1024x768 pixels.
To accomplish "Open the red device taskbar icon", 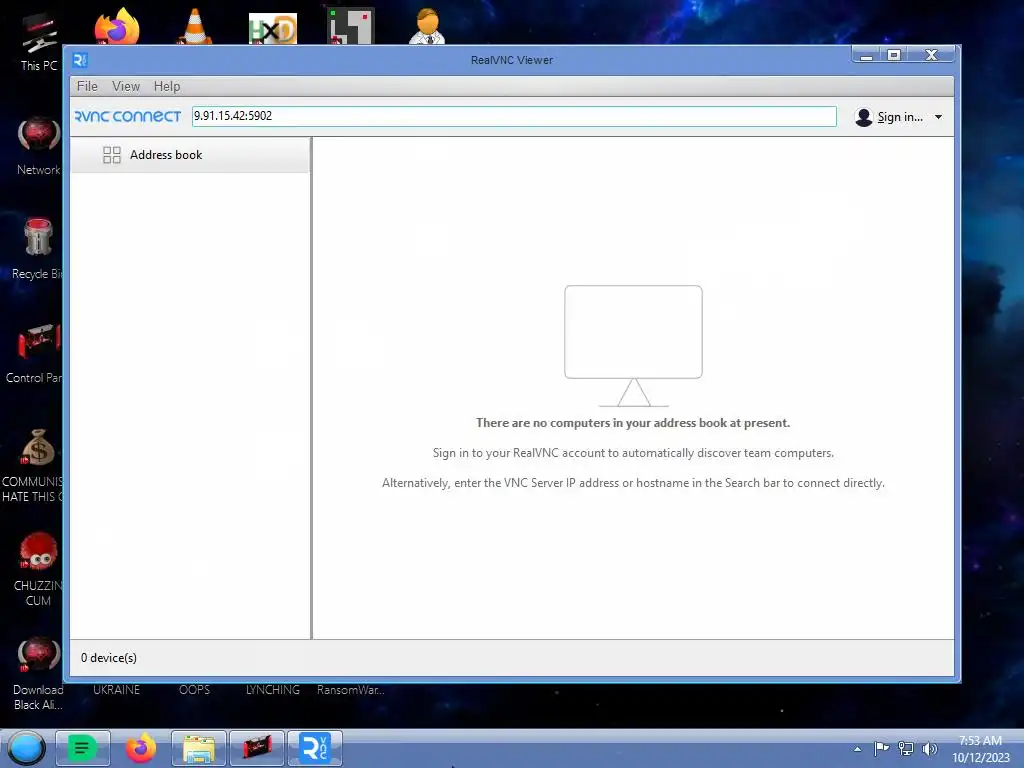I will [x=257, y=748].
